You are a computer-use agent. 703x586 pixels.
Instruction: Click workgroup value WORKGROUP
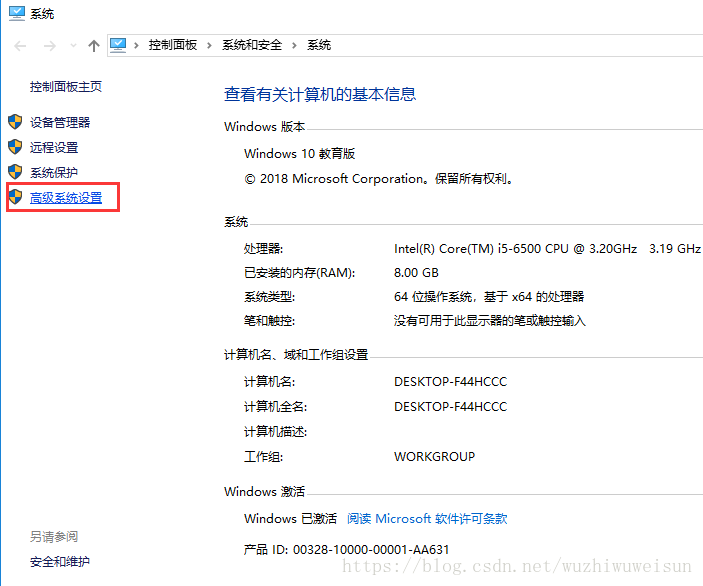[x=434, y=457]
